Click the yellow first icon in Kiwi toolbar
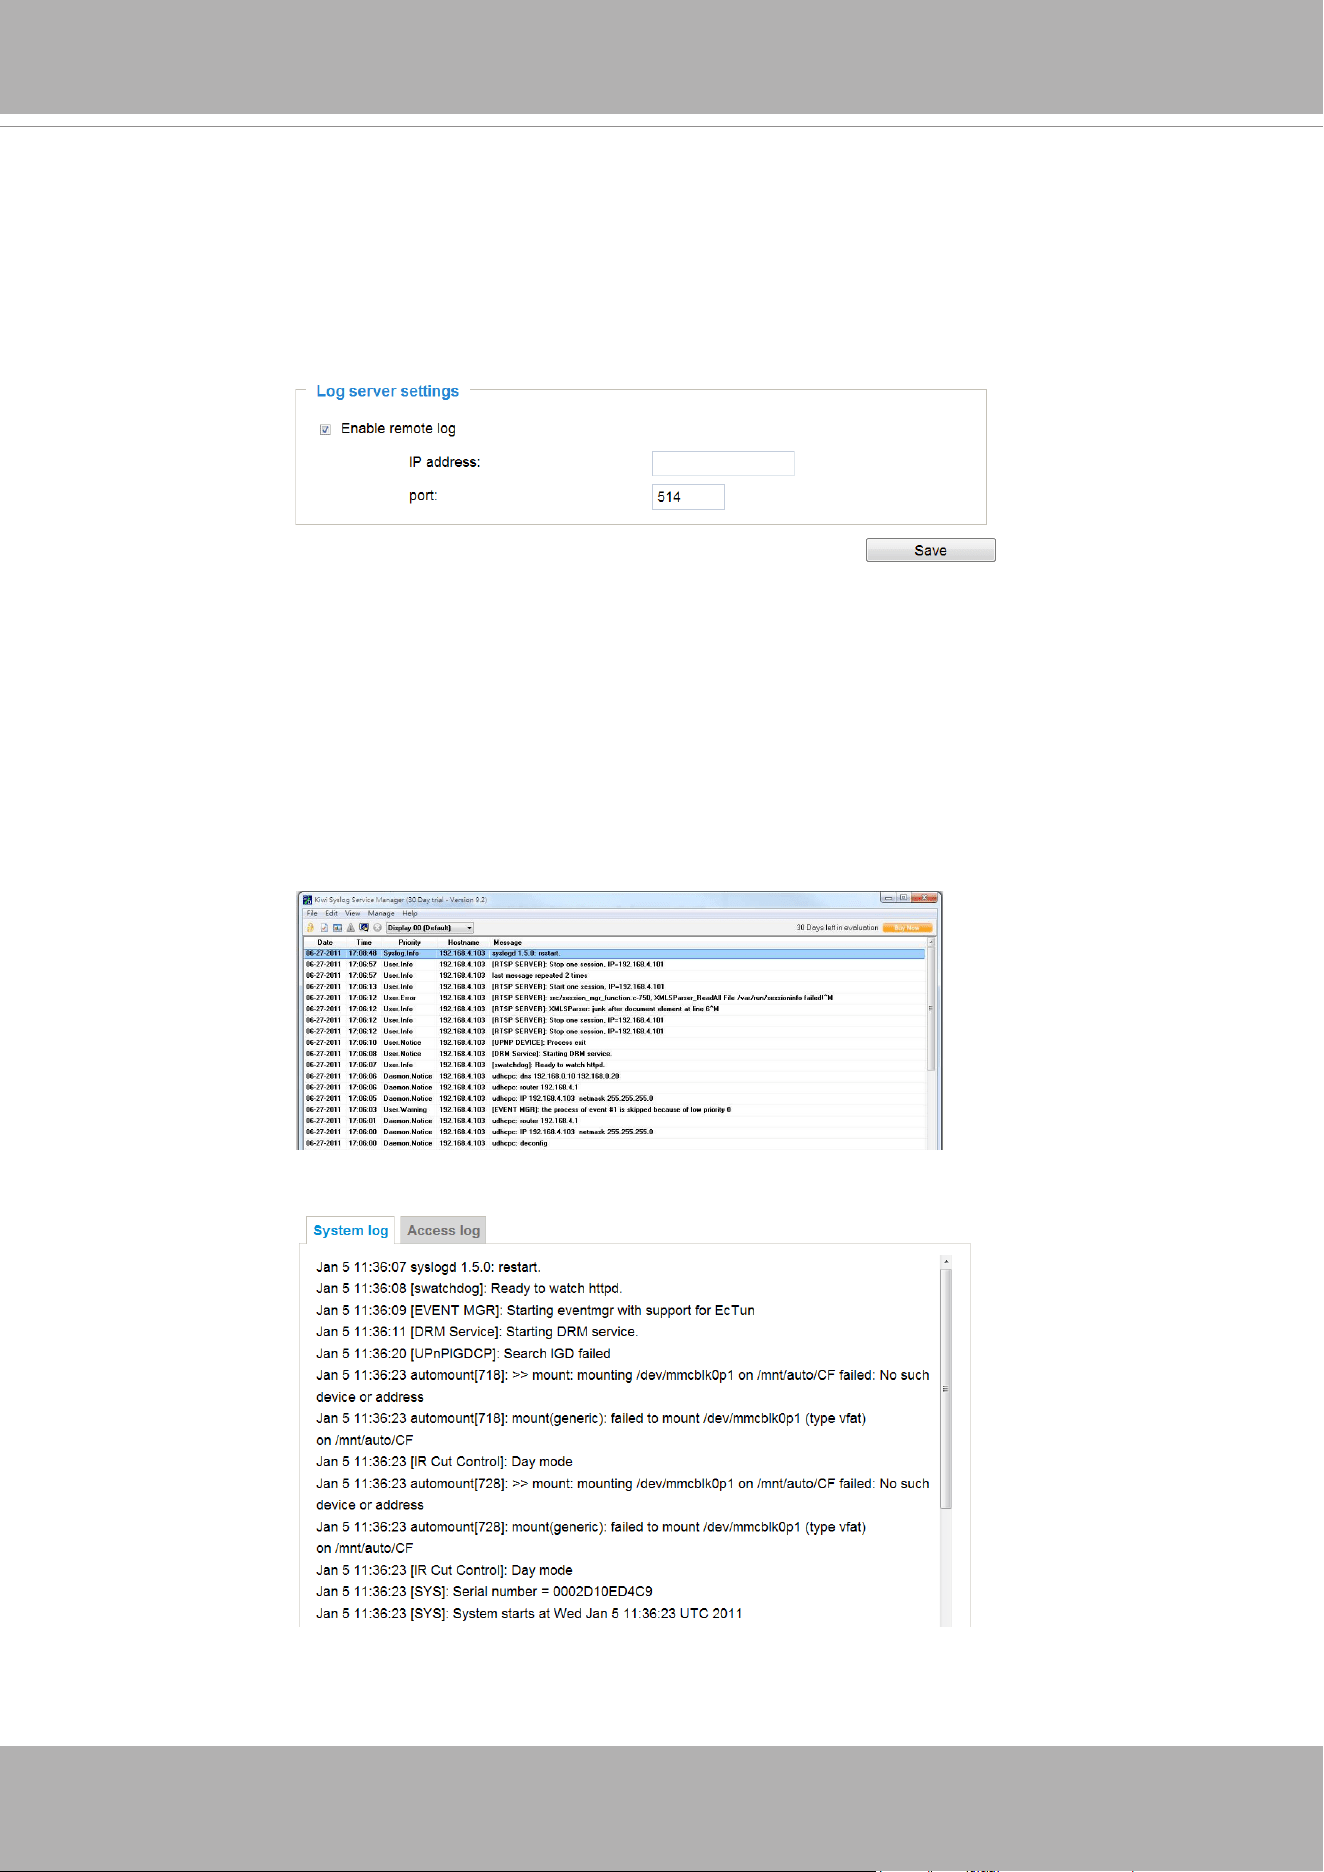Image resolution: width=1324 pixels, height=1872 pixels. pos(310,928)
